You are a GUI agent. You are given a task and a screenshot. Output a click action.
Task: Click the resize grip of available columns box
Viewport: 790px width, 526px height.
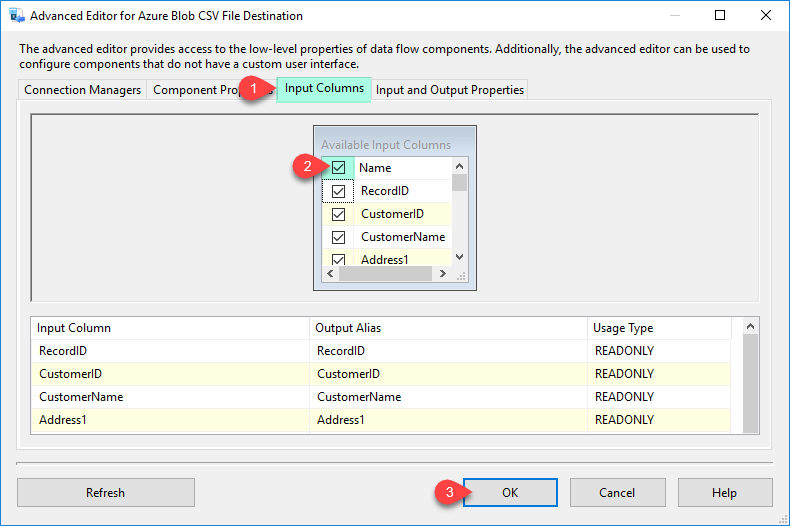point(461,276)
